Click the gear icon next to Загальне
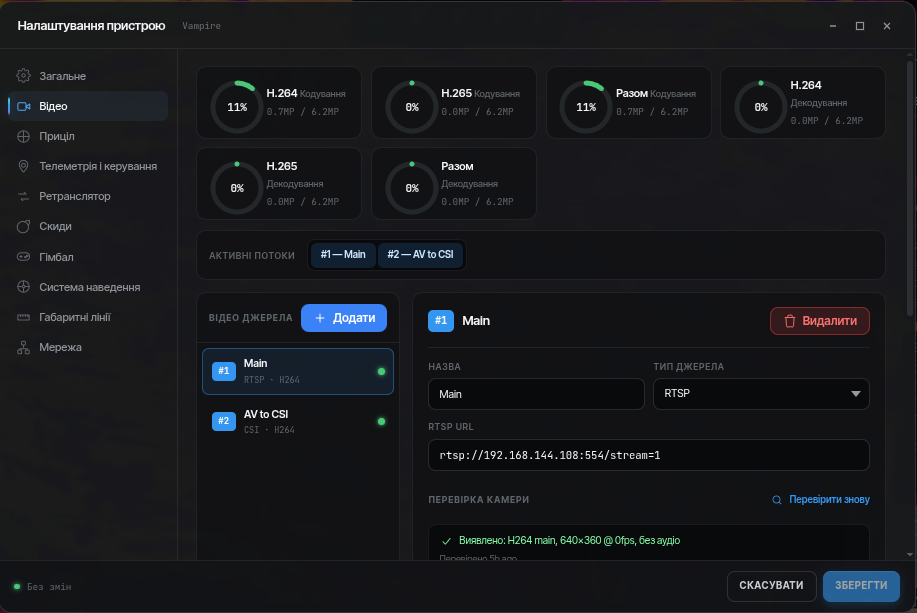The image size is (917, 613). pos(23,75)
